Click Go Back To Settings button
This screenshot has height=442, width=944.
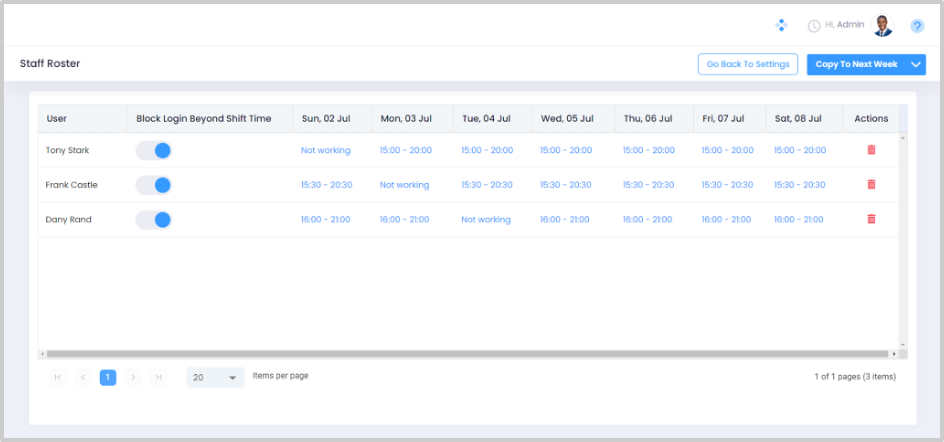(747, 64)
